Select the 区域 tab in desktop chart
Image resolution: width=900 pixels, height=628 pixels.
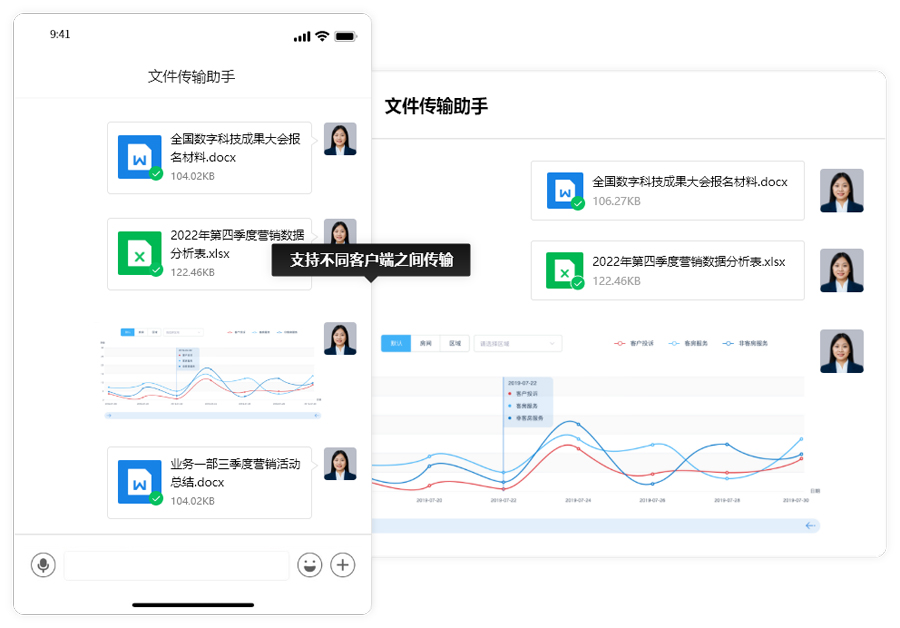455,343
